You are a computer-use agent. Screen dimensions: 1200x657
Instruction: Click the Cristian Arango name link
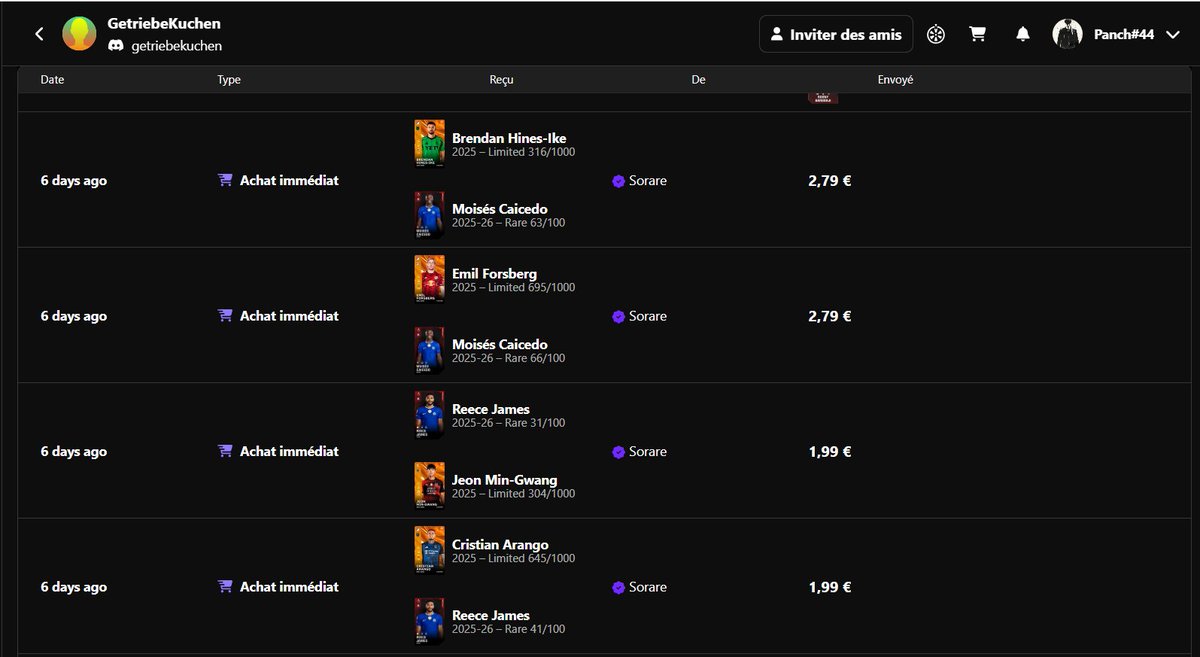500,545
